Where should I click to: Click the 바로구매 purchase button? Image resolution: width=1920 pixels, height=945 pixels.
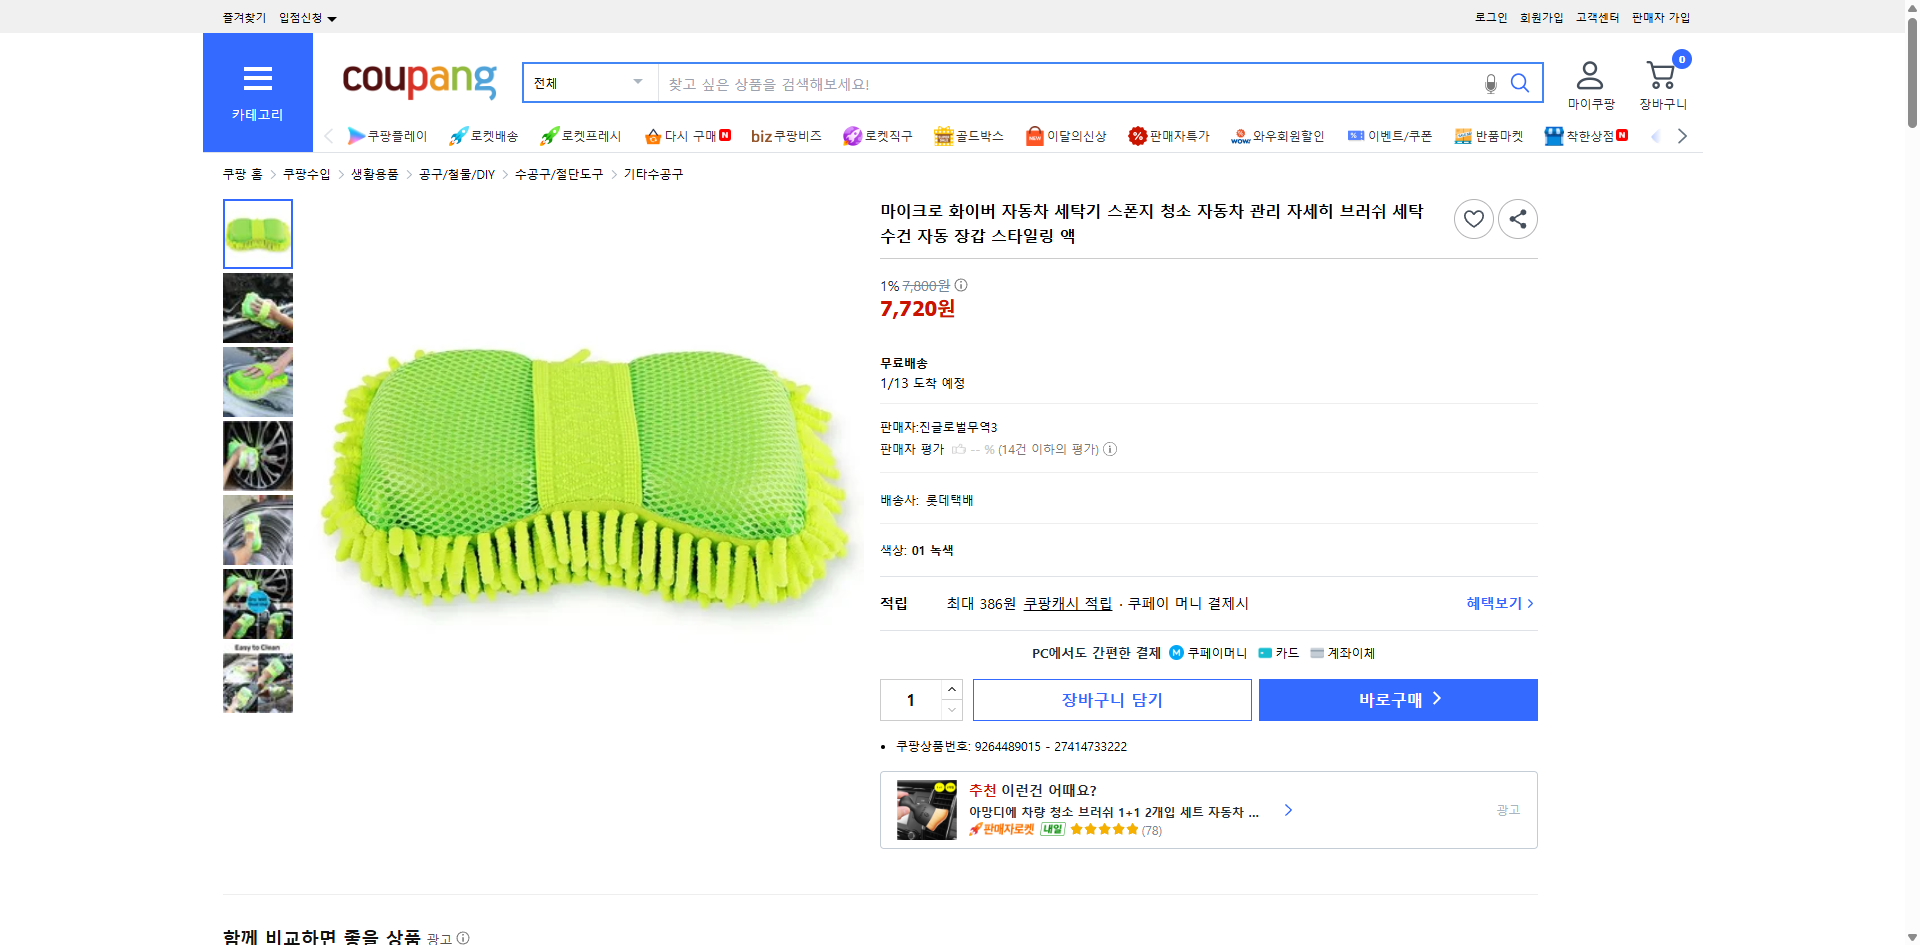tap(1396, 699)
